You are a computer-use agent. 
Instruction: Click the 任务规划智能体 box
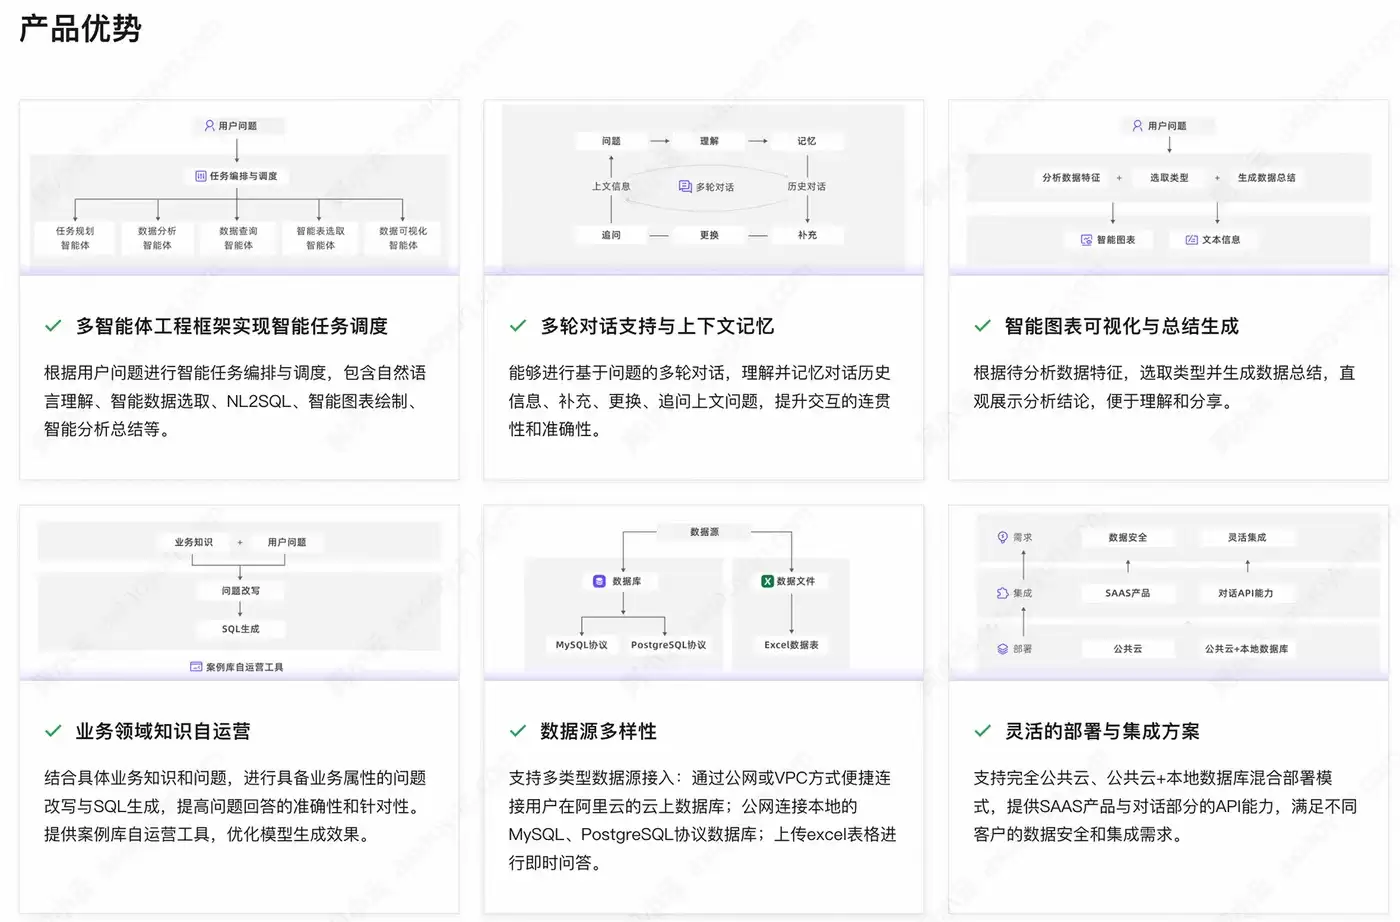click(75, 238)
